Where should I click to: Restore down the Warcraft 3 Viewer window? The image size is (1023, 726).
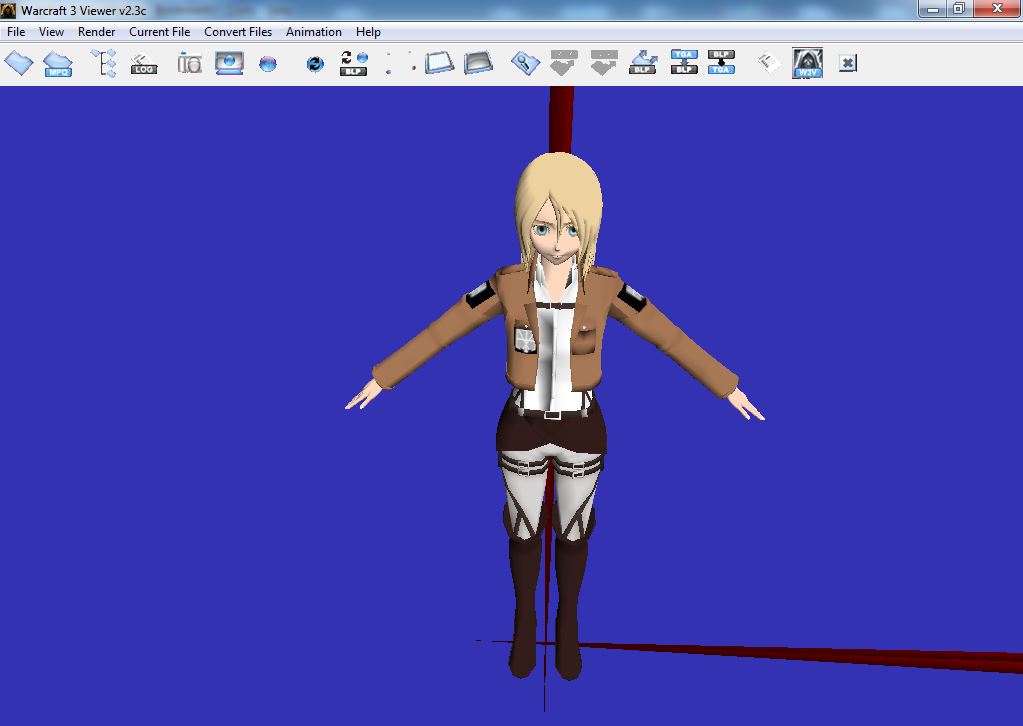pyautogui.click(x=959, y=9)
